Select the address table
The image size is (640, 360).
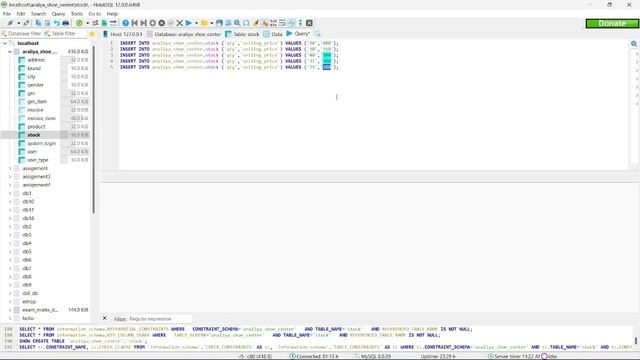36,60
